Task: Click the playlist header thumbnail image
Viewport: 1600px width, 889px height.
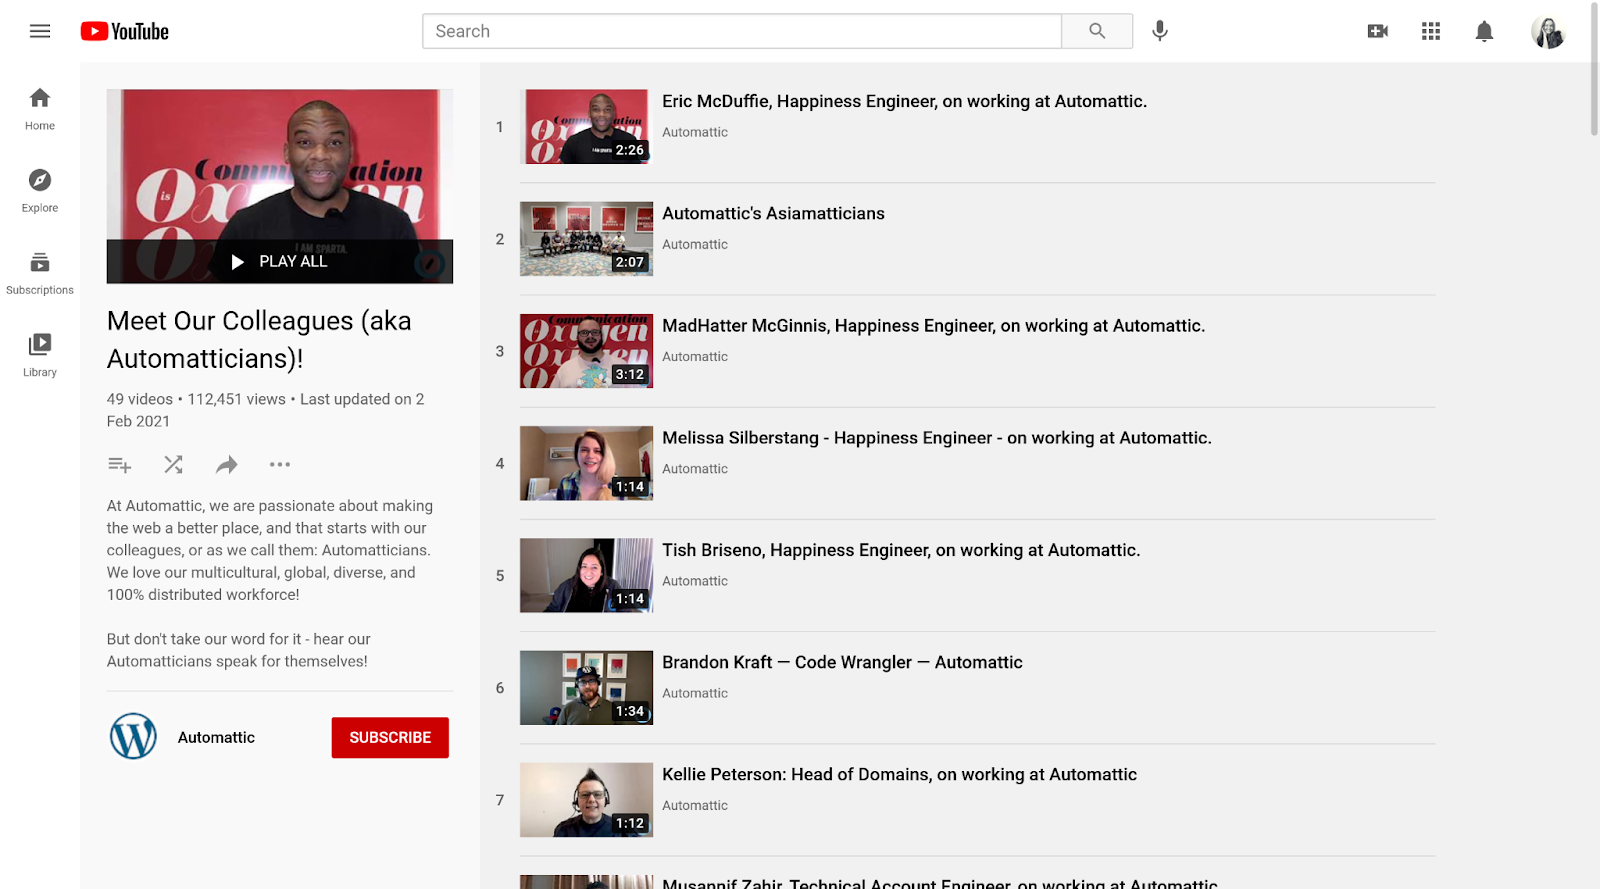Action: point(280,186)
